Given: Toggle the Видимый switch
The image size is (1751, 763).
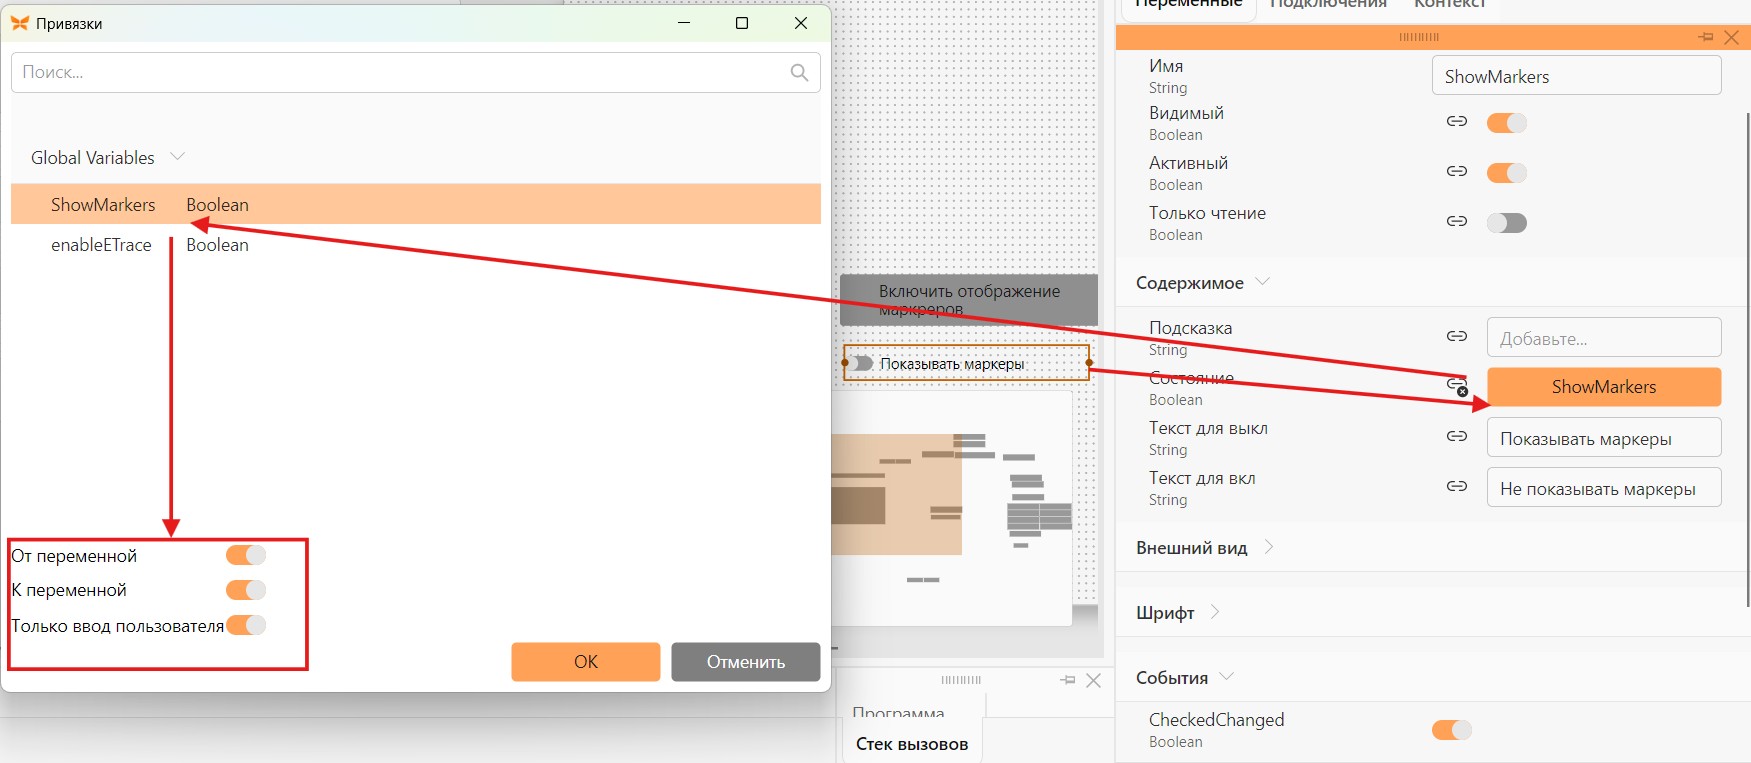Looking at the screenshot, I should click(1507, 123).
